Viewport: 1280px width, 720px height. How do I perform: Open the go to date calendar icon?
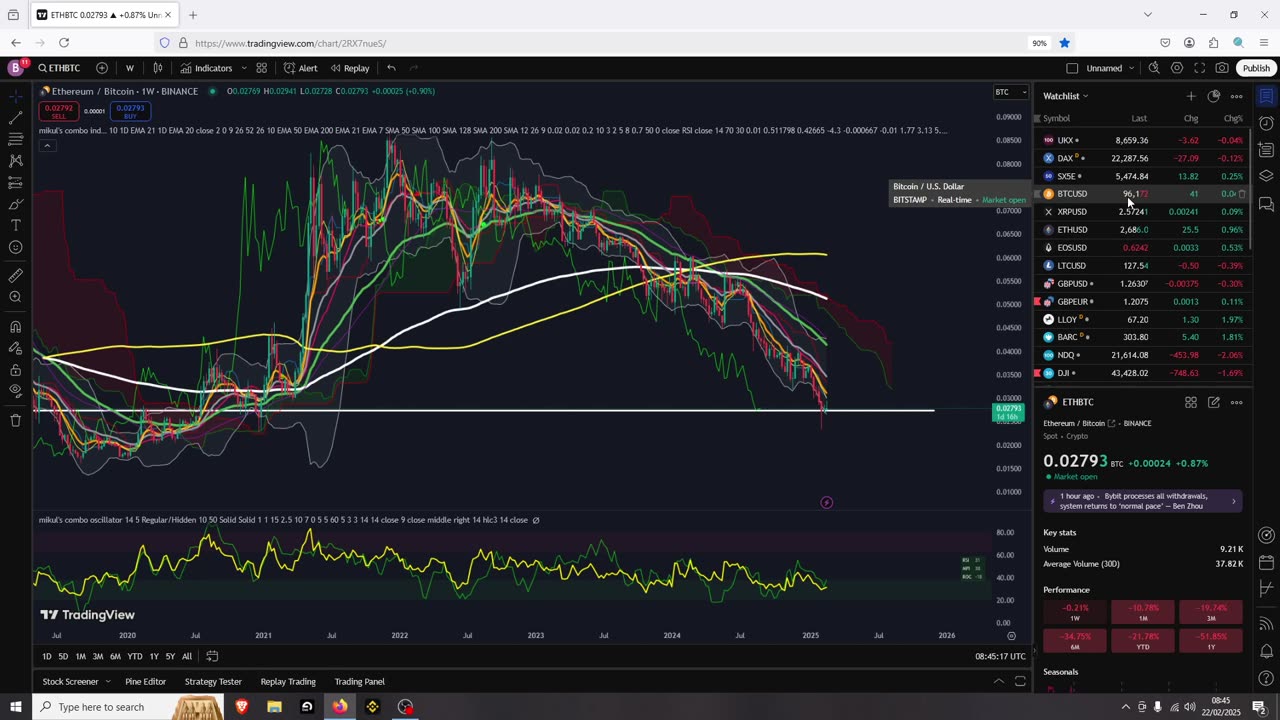(212, 656)
